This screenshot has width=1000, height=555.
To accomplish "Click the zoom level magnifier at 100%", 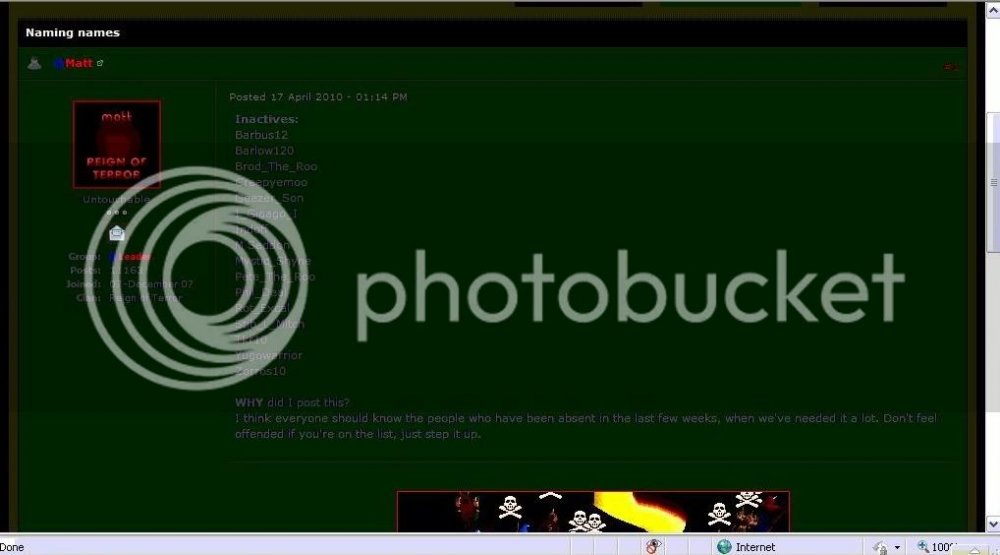I will [x=925, y=547].
